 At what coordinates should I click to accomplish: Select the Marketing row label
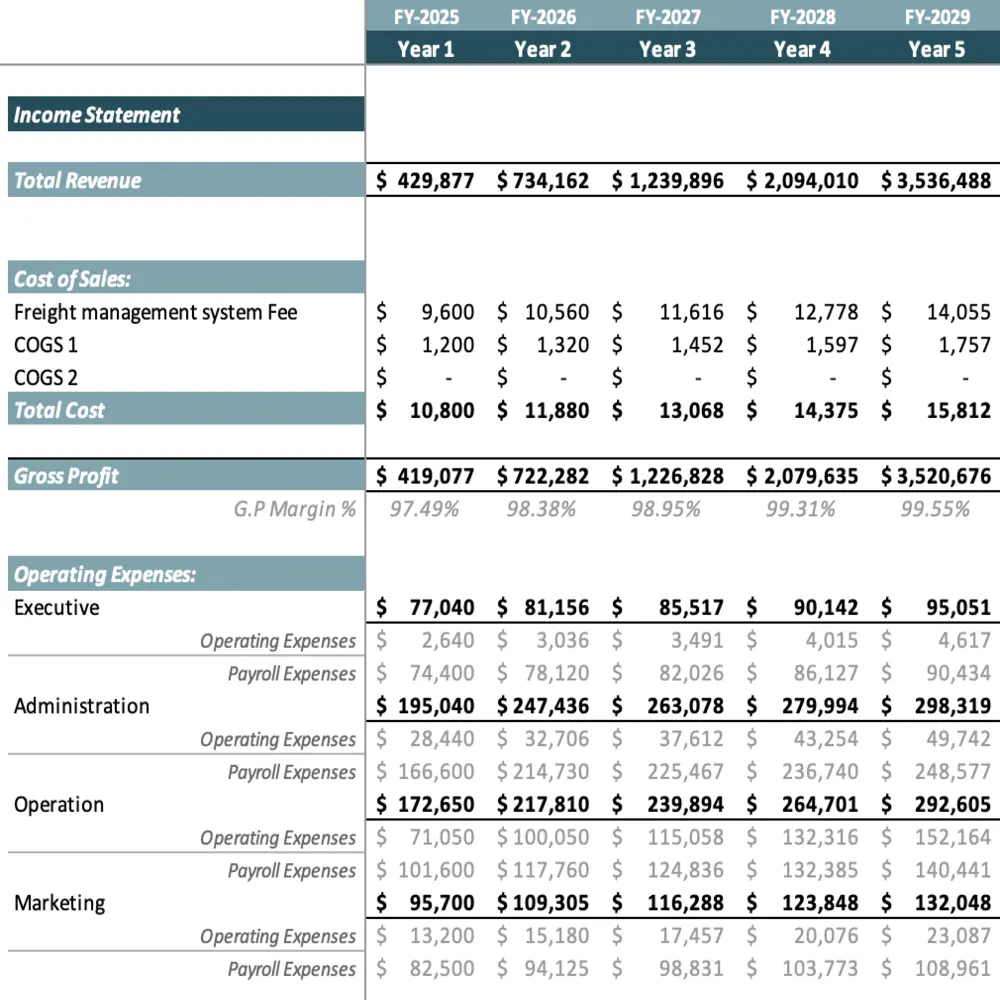coord(59,904)
